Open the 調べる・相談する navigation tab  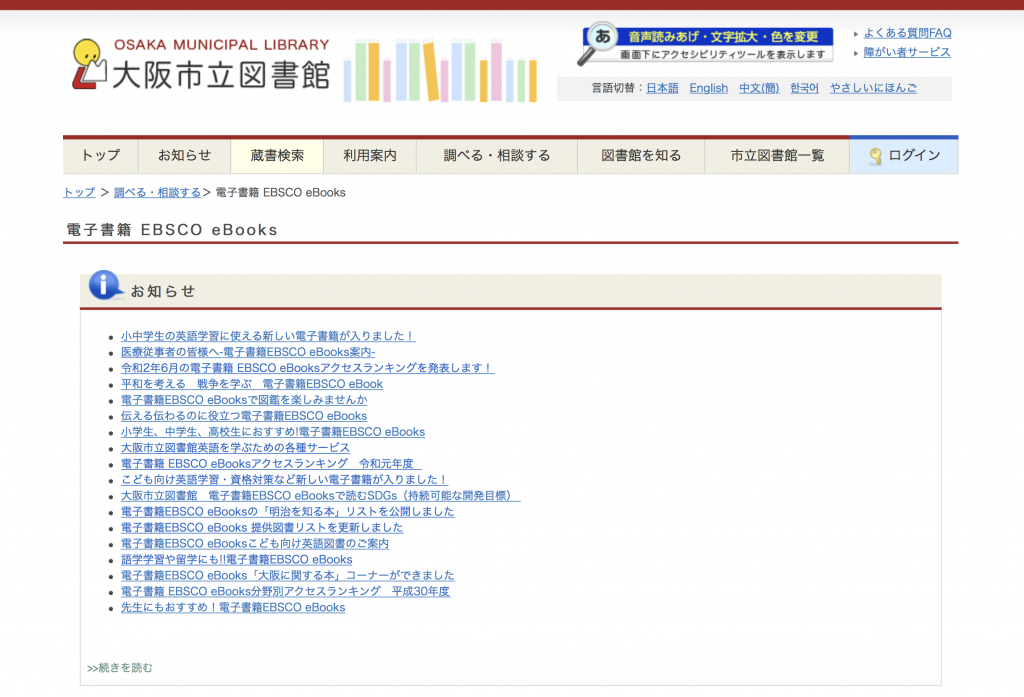point(497,155)
